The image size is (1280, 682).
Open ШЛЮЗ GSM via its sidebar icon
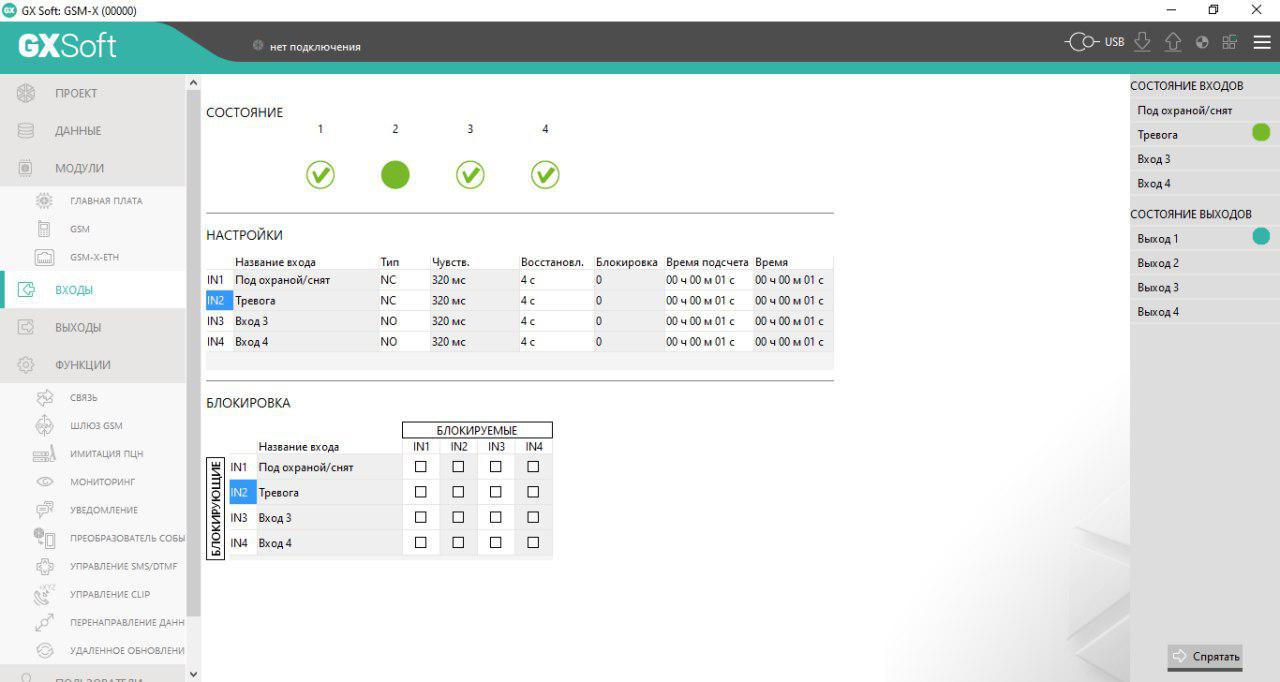point(44,426)
